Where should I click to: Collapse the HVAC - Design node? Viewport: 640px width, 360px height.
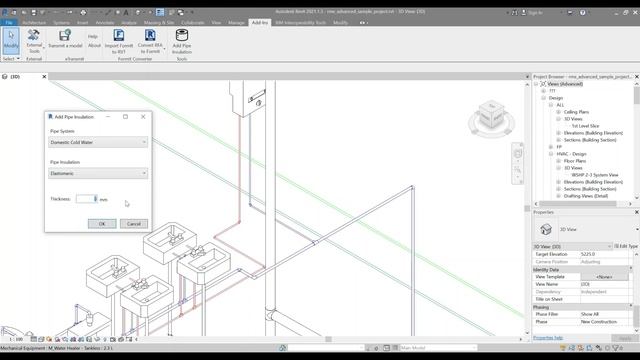pos(551,154)
